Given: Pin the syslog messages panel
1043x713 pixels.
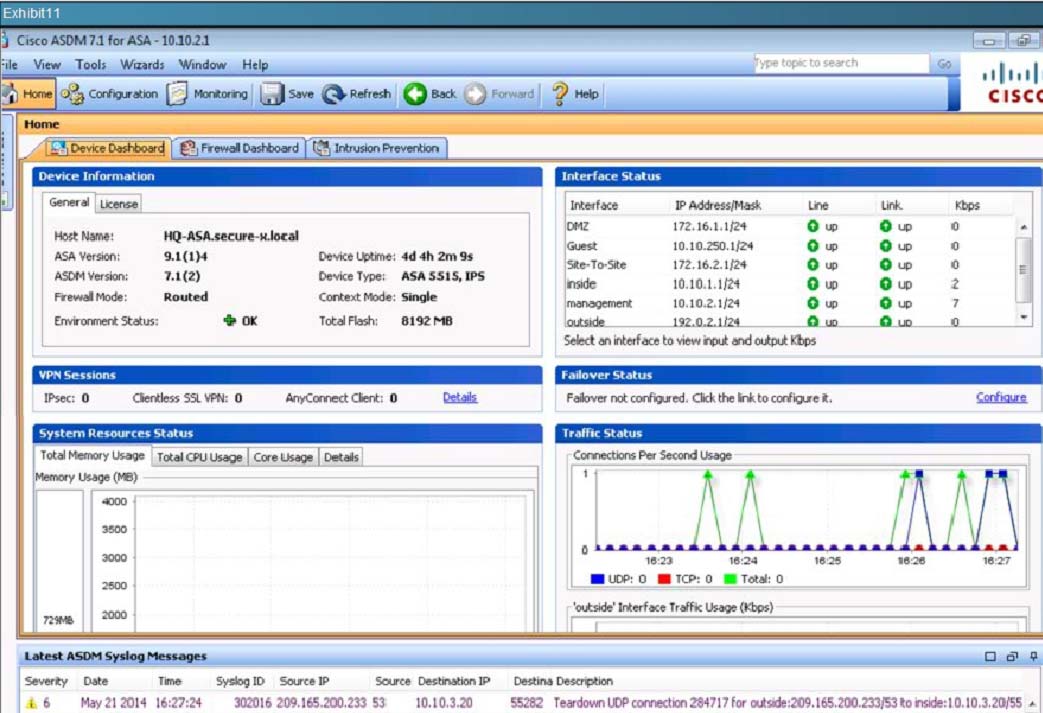Looking at the screenshot, I should point(1033,656).
